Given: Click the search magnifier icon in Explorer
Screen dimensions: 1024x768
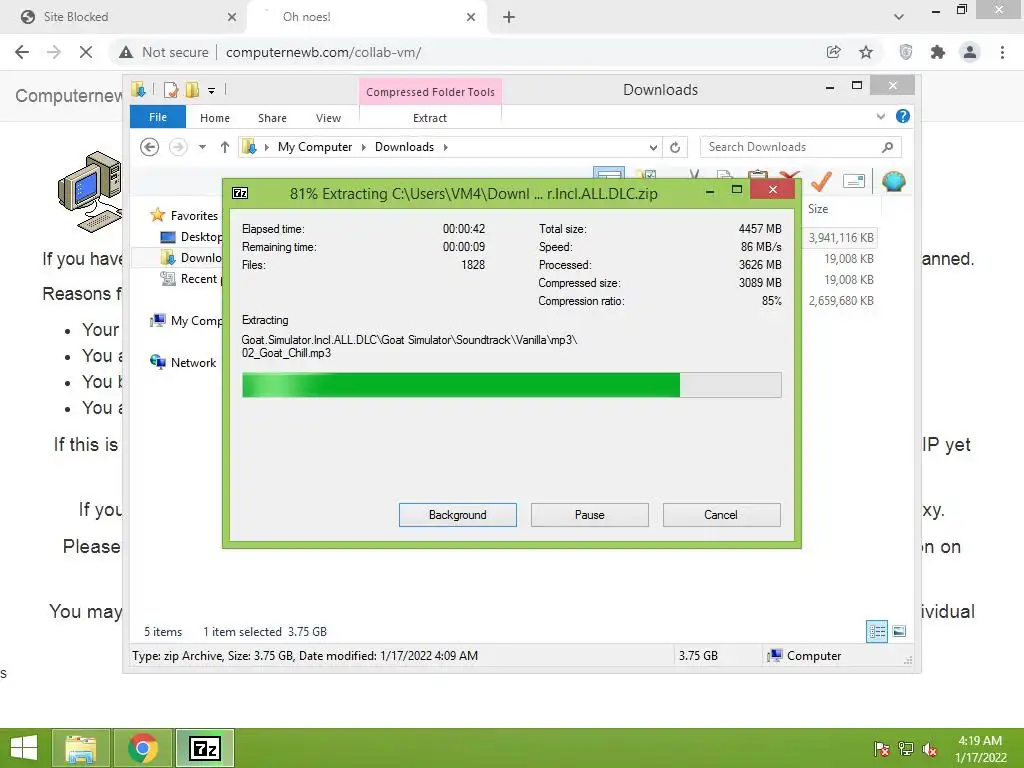Looking at the screenshot, I should pos(887,147).
